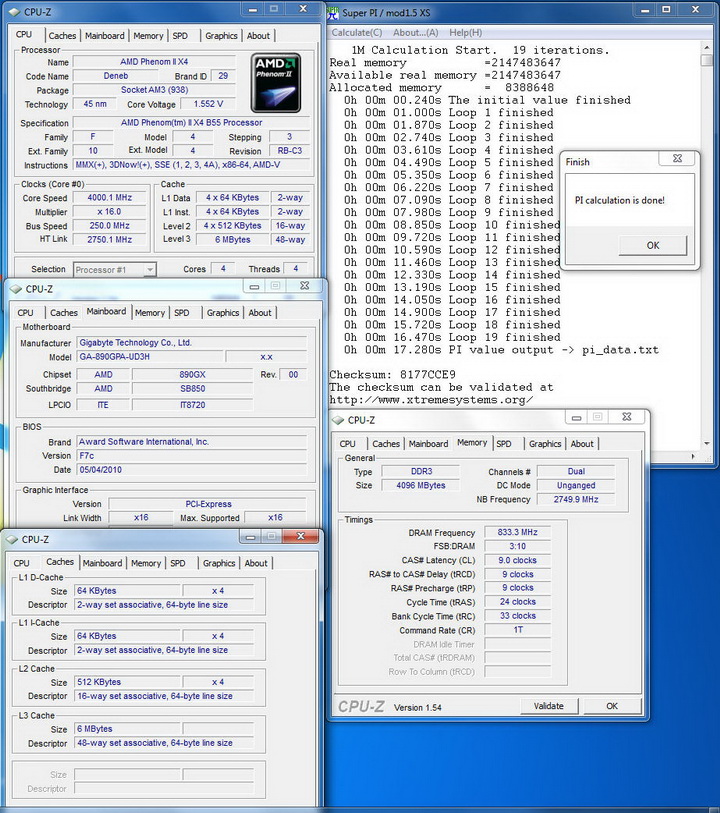The height and width of the screenshot is (813, 720).
Task: Close the Finish dialog with its X button
Action: coord(677,158)
